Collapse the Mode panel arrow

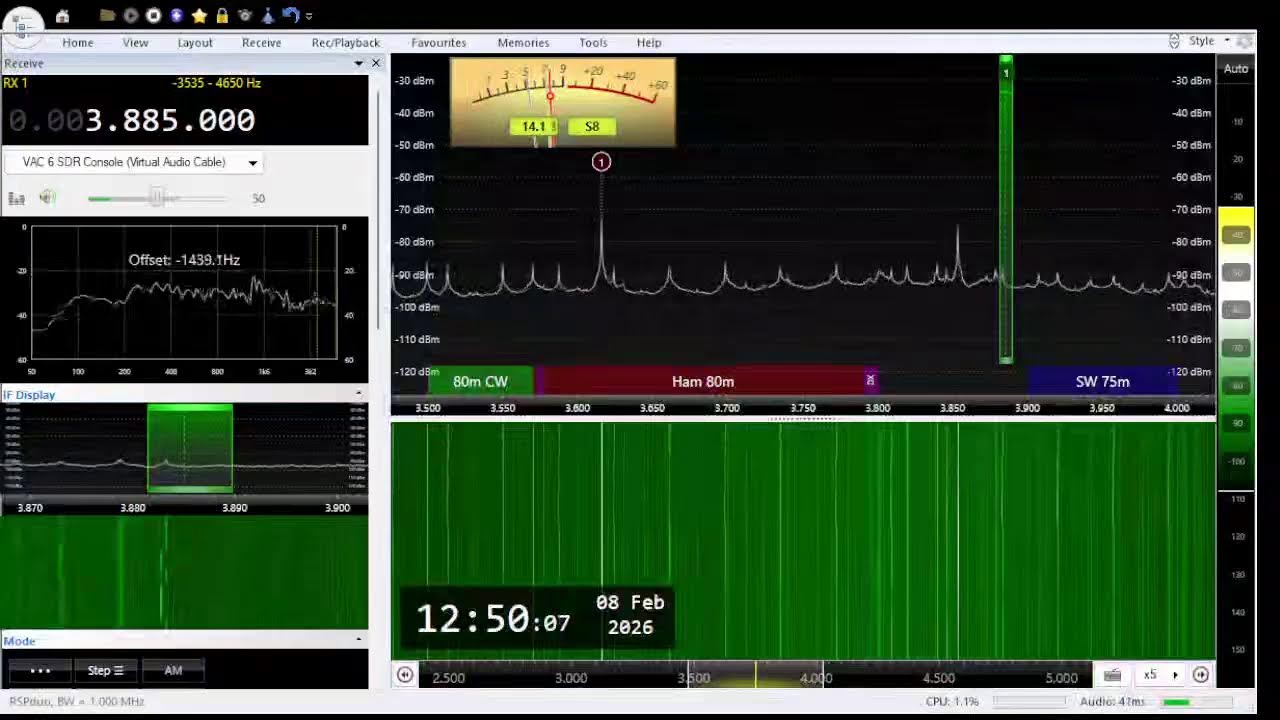coord(358,640)
